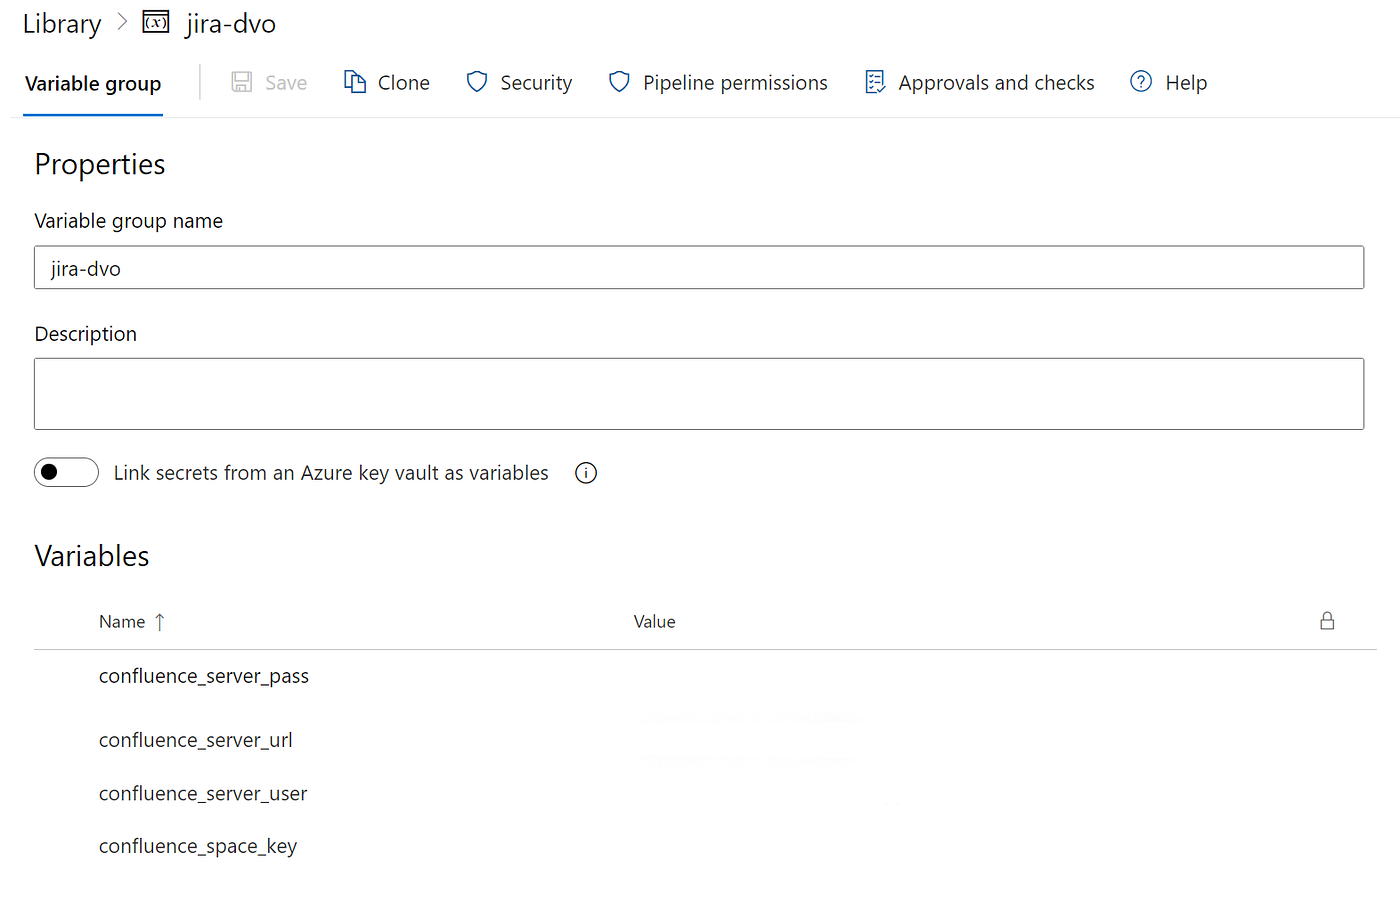1400x899 pixels.
Task: Click the lock icon in Variables header
Action: (x=1327, y=621)
